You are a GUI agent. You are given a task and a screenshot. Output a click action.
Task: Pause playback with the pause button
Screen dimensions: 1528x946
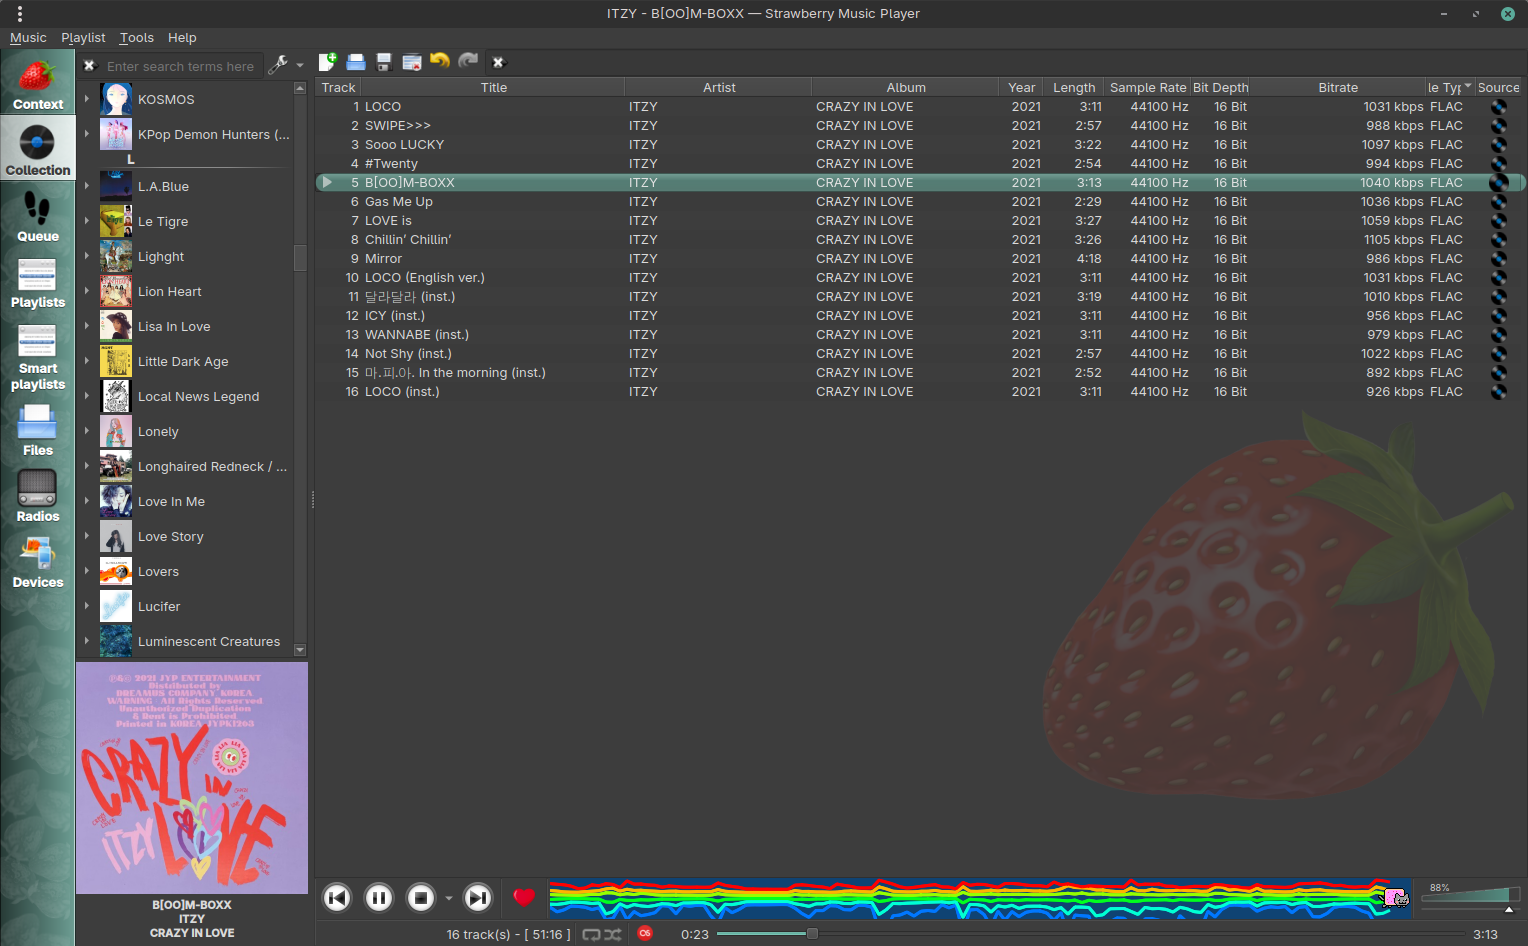pos(379,898)
